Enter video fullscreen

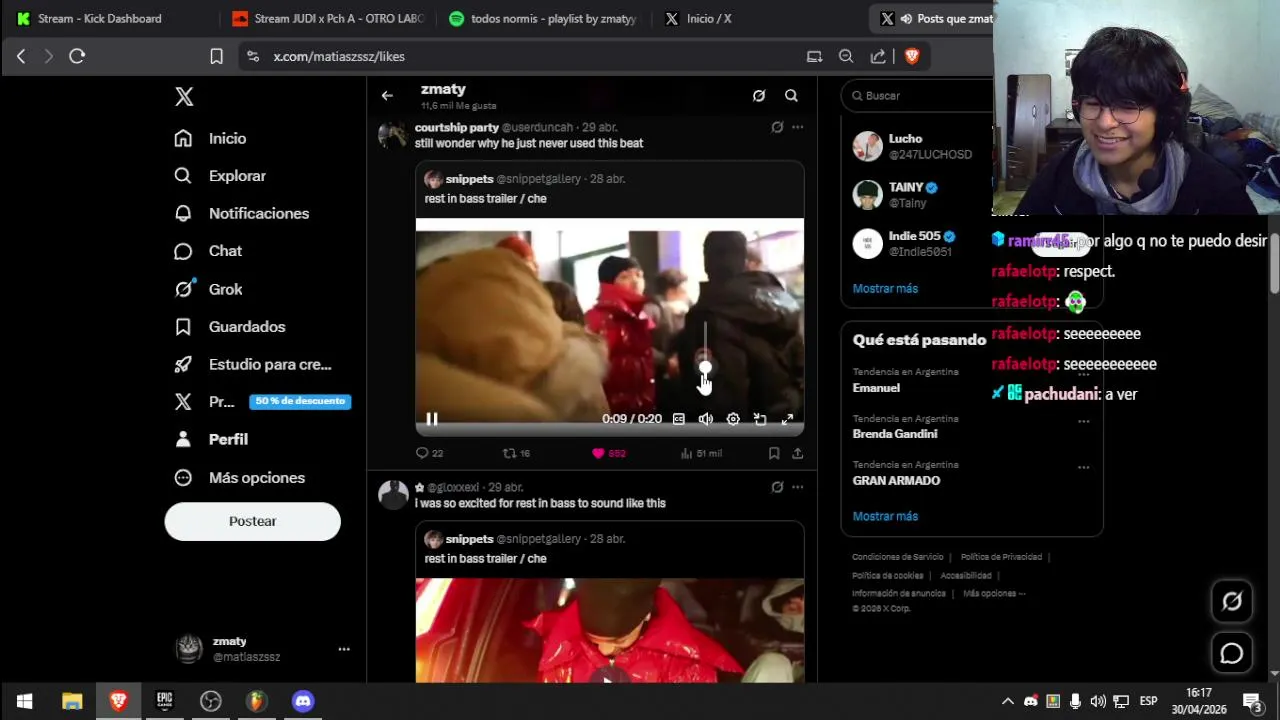tap(787, 419)
